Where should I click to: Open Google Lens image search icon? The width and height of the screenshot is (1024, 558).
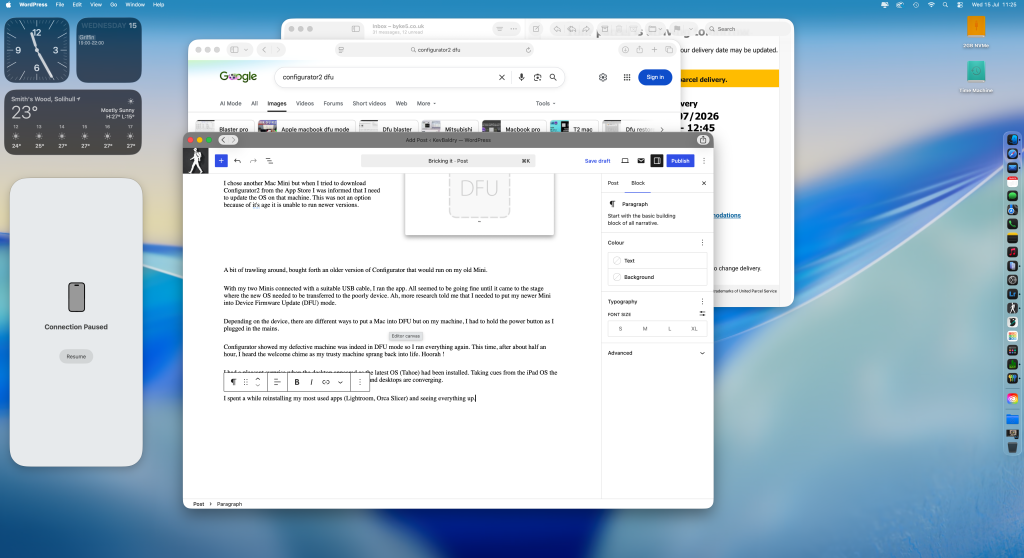tap(537, 77)
